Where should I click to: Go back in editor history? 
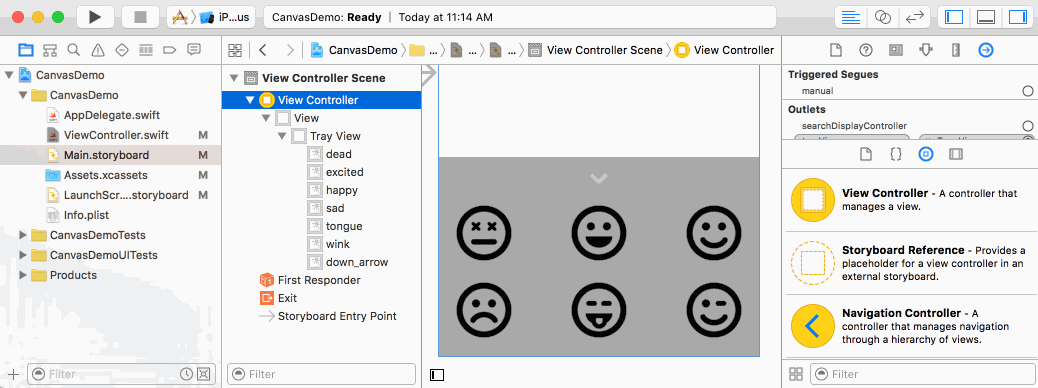coord(263,50)
